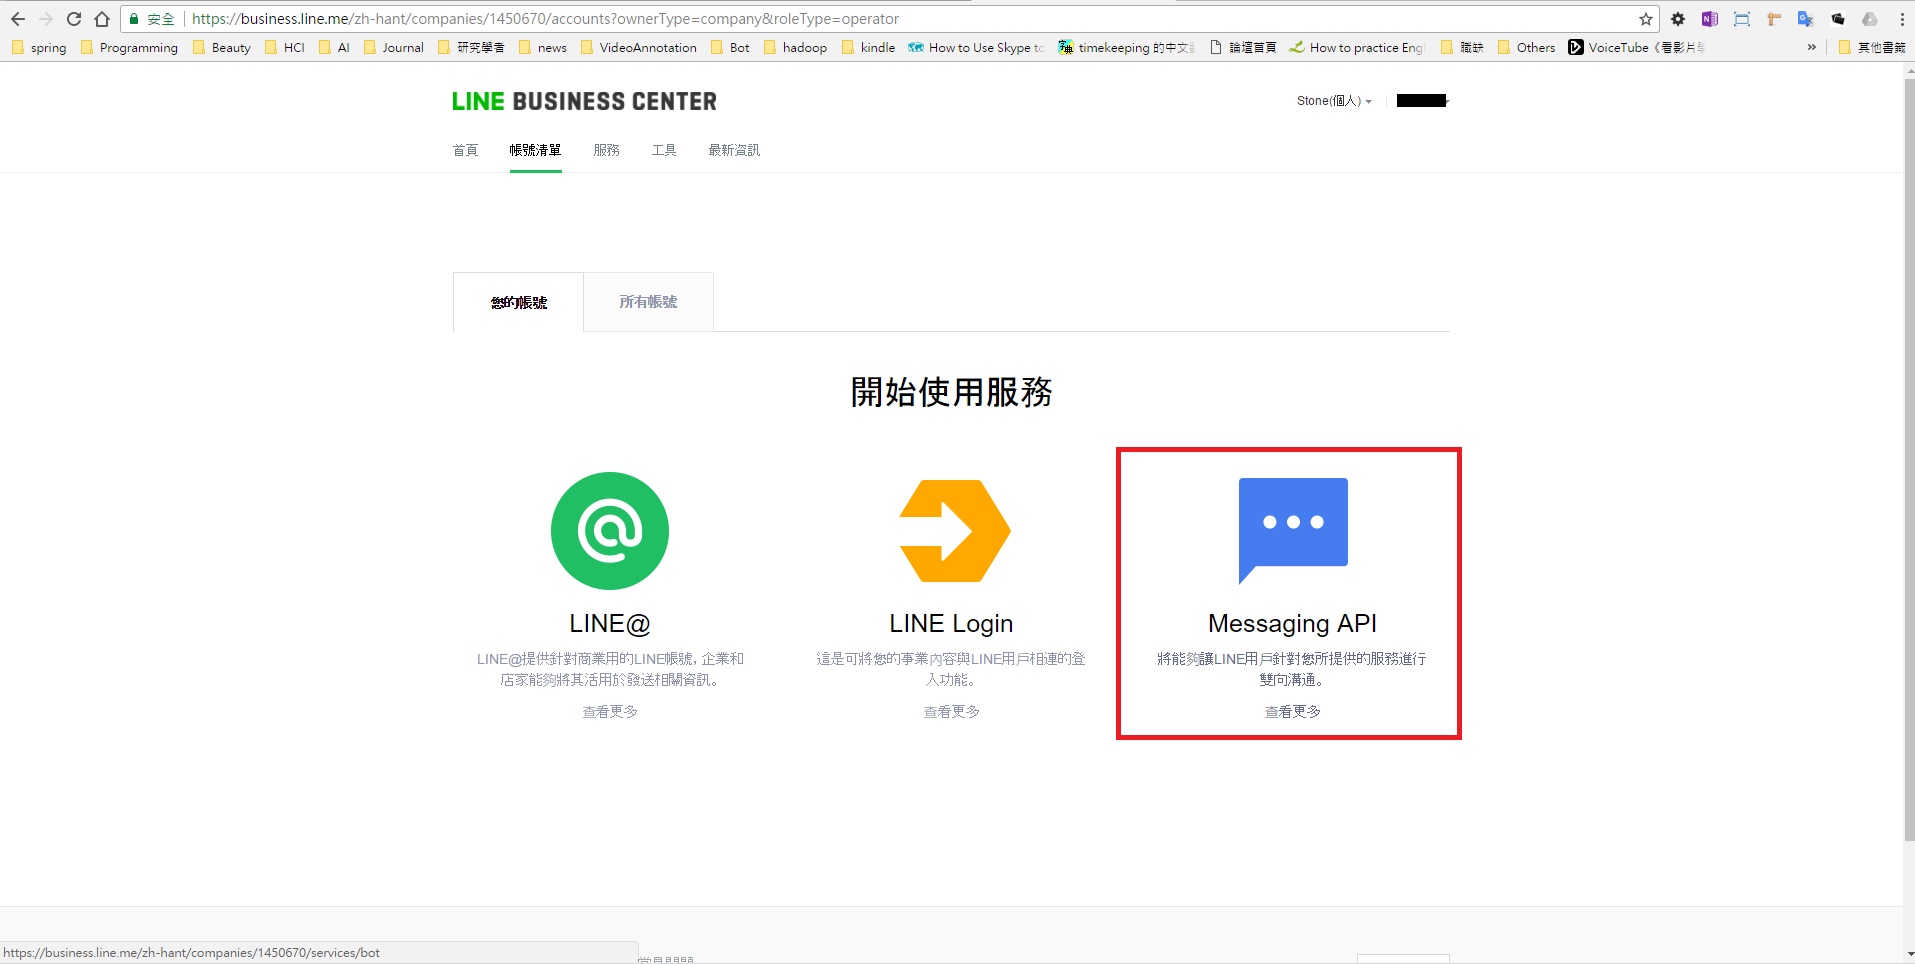This screenshot has width=1915, height=964.
Task: Open the 最新資訊 nav item
Action: coord(734,150)
